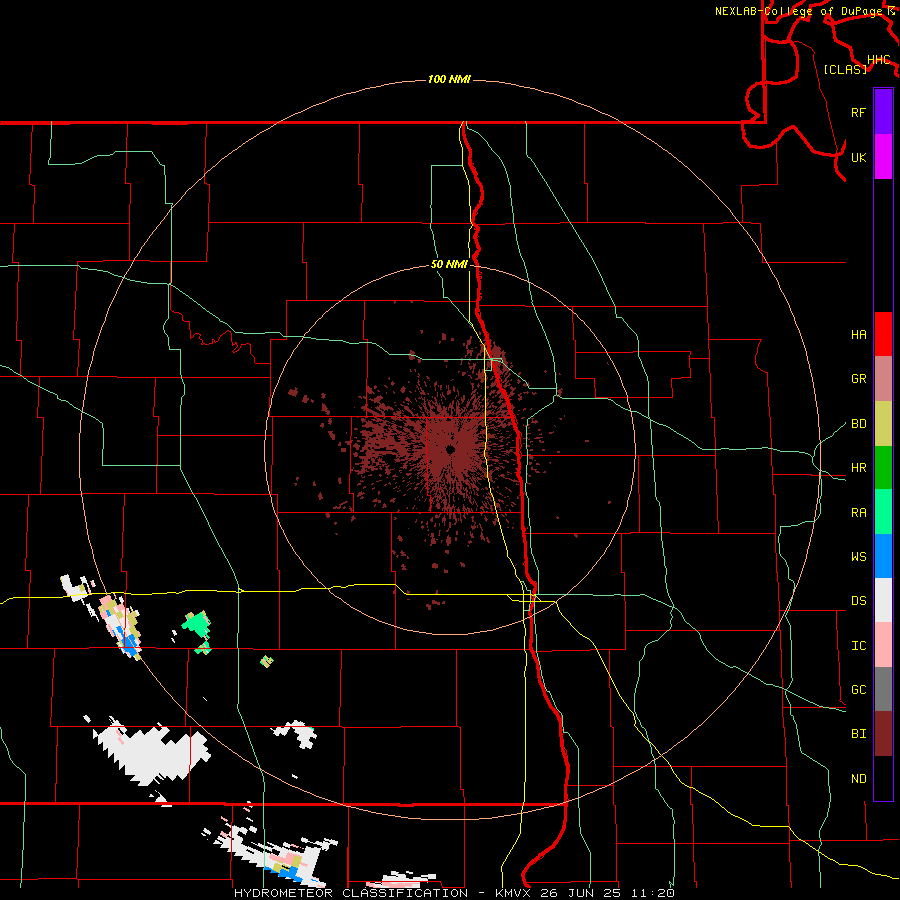Screen dimensions: 900x900
Task: Click the DS legend label
Action: tap(858, 601)
